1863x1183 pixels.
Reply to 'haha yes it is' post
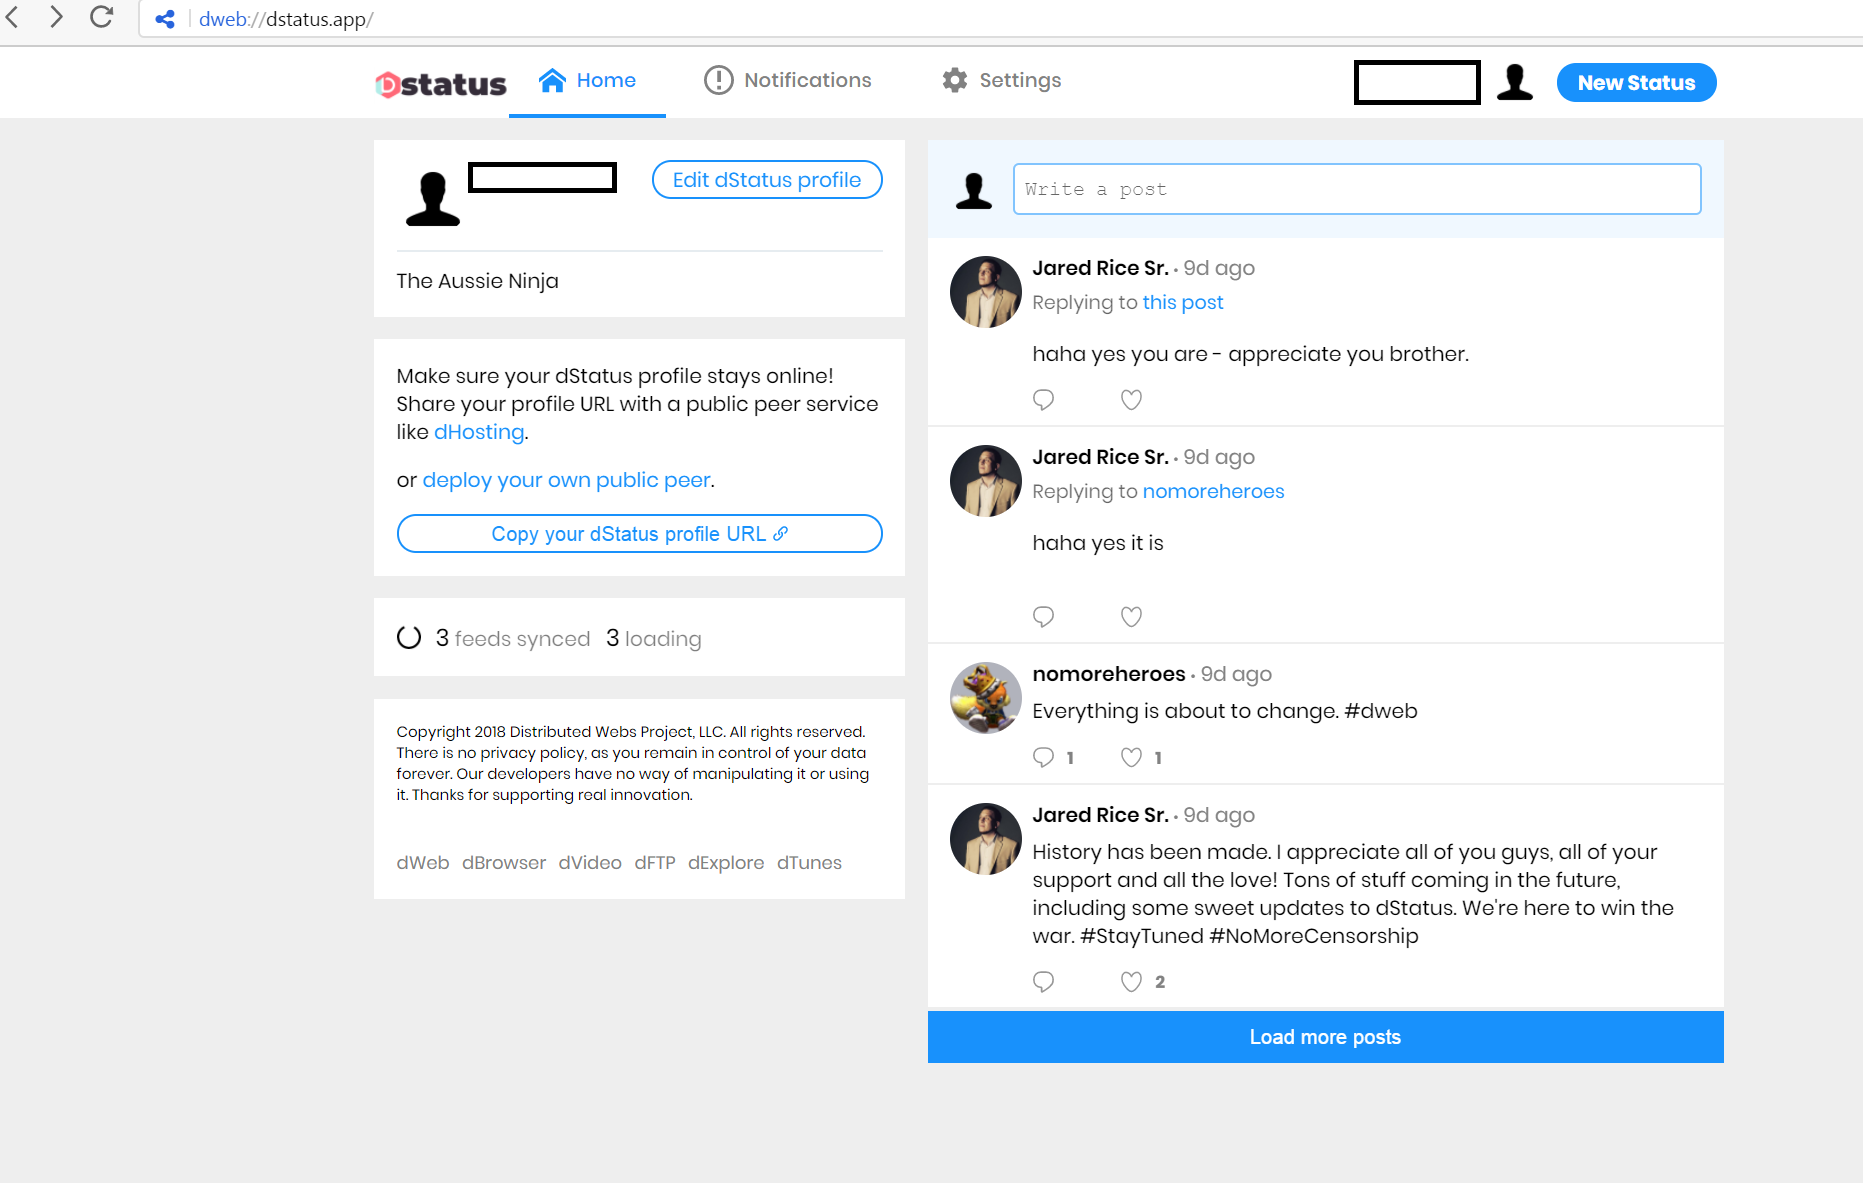[x=1043, y=617]
